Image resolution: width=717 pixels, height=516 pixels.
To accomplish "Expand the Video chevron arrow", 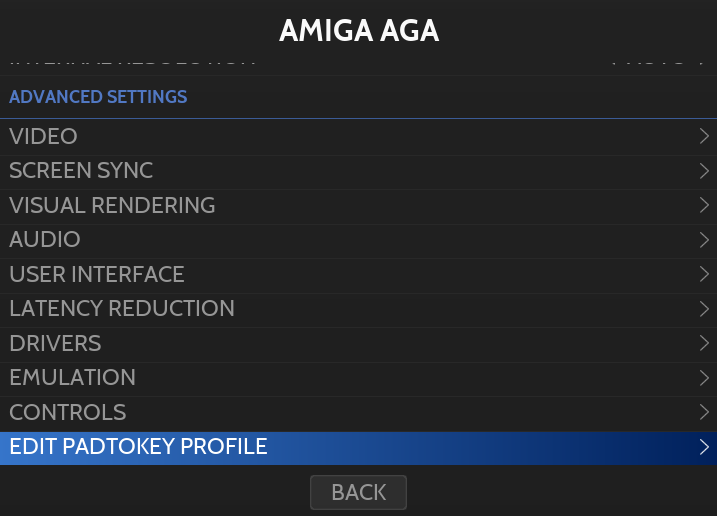I will [x=704, y=136].
